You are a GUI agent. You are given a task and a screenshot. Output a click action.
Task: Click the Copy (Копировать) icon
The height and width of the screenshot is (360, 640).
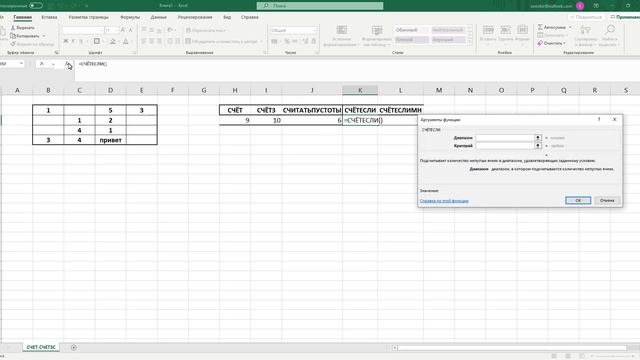coord(13,36)
